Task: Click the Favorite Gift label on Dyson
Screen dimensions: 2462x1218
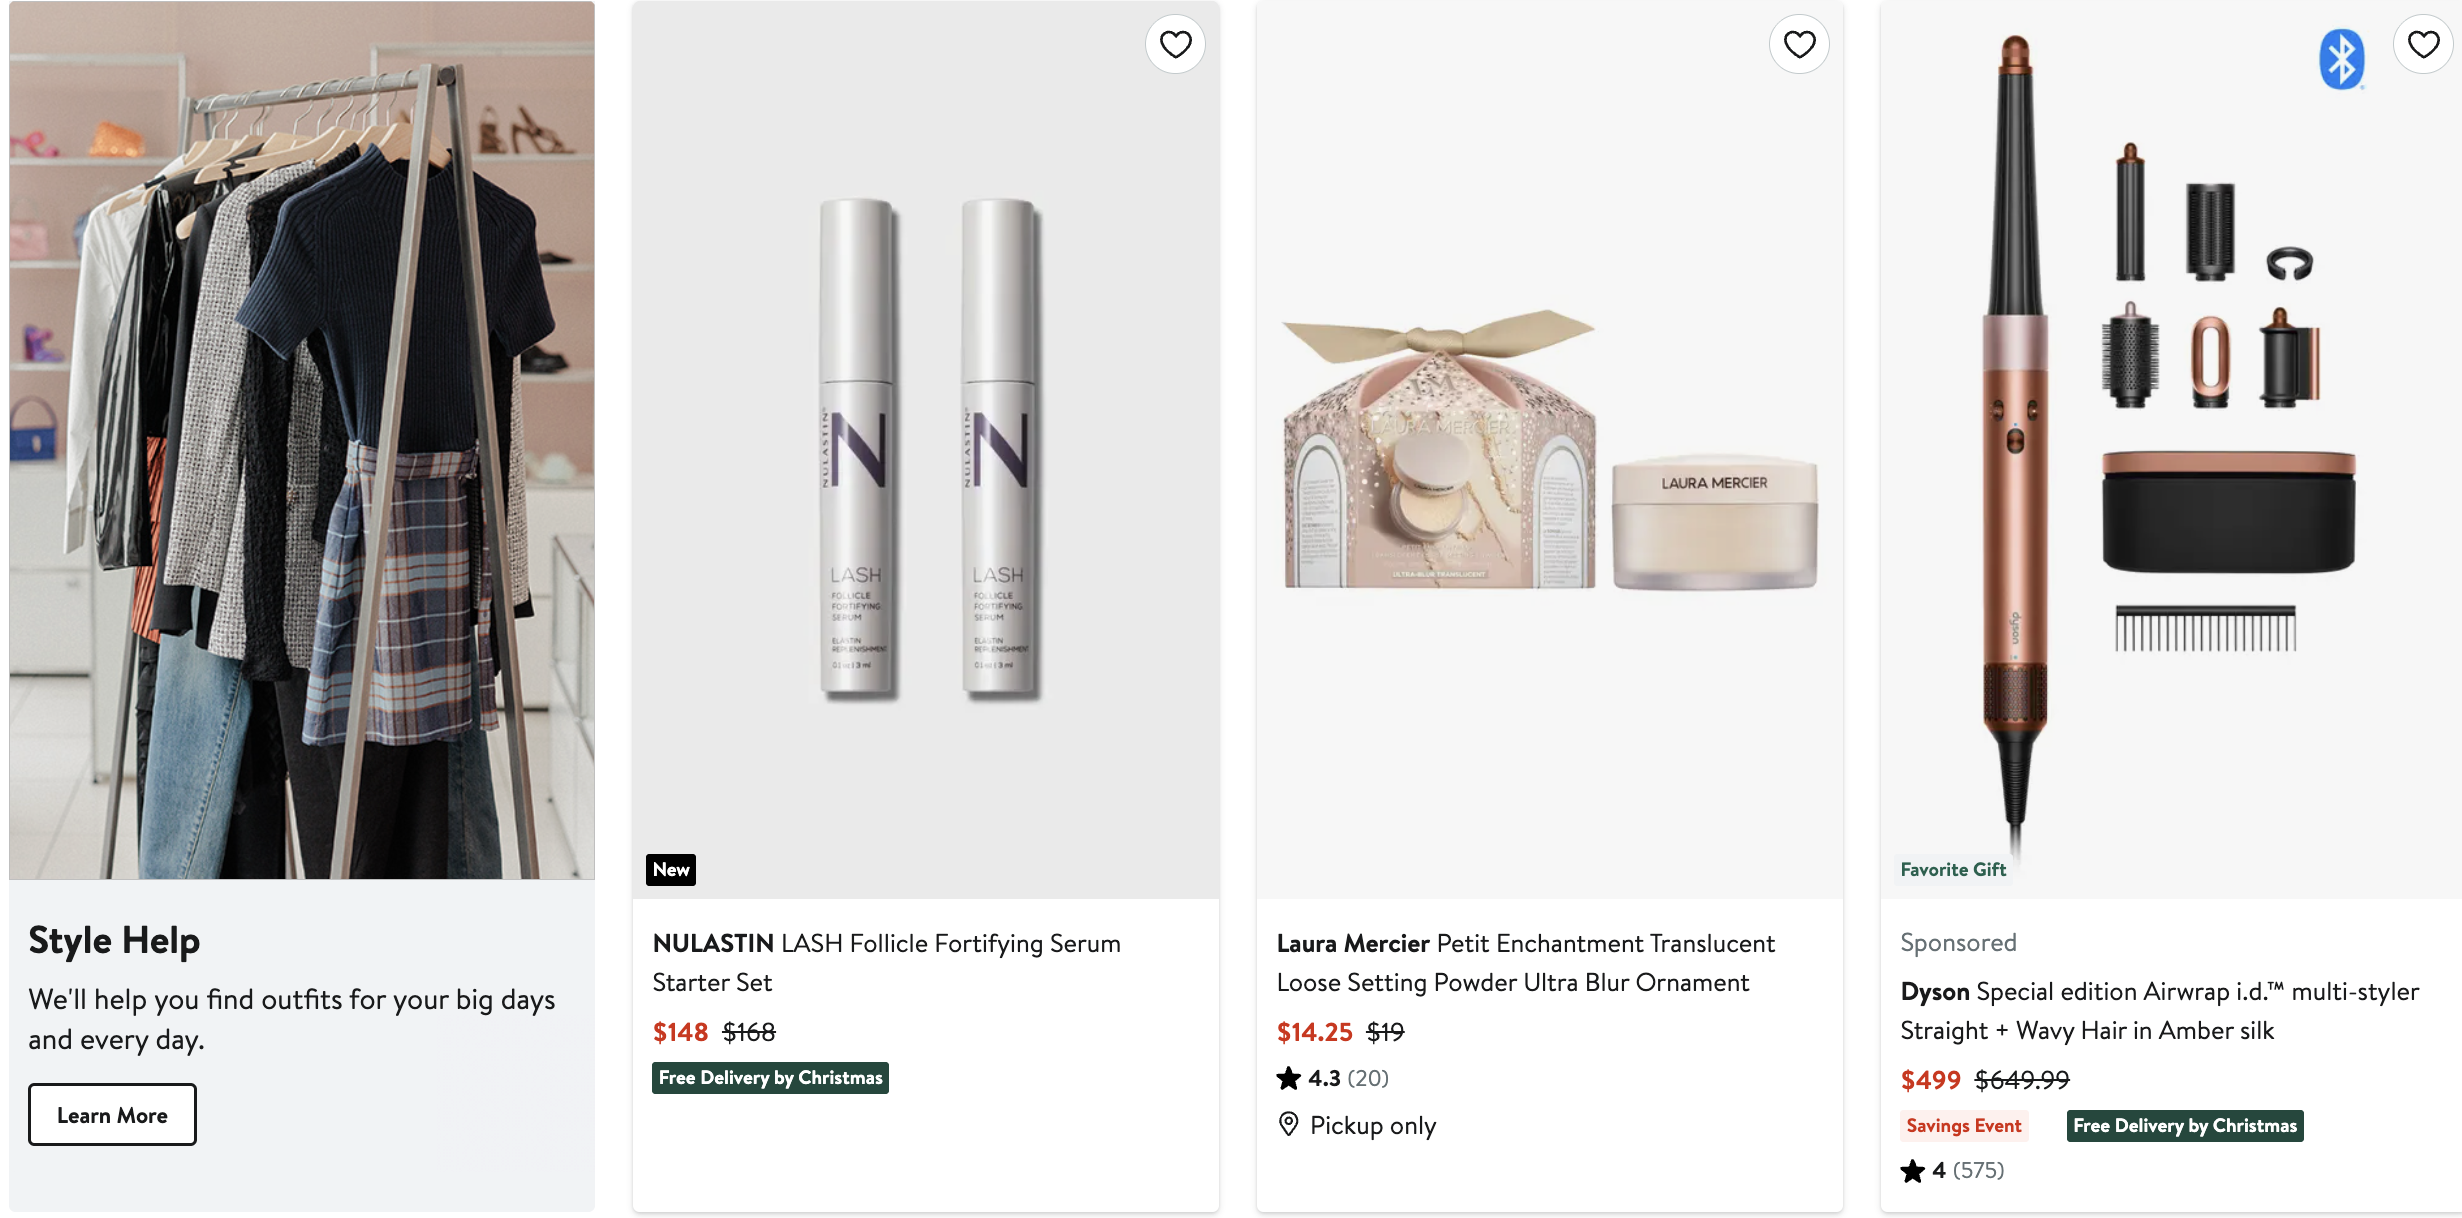Action: 1953,869
